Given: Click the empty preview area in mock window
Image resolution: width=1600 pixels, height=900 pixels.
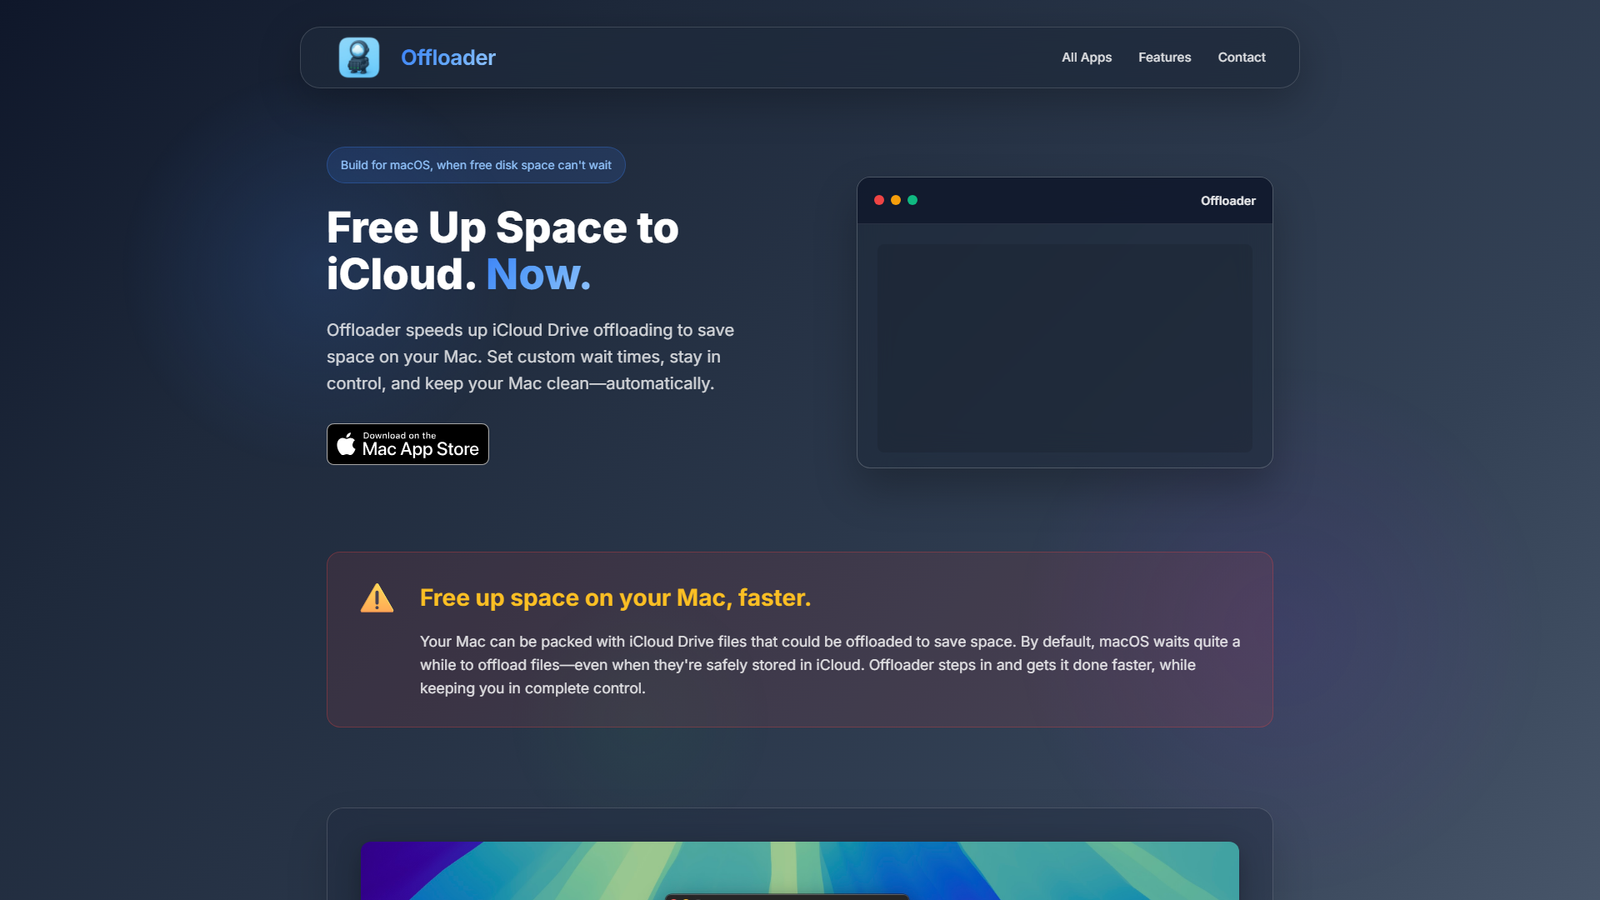Looking at the screenshot, I should tap(1064, 348).
